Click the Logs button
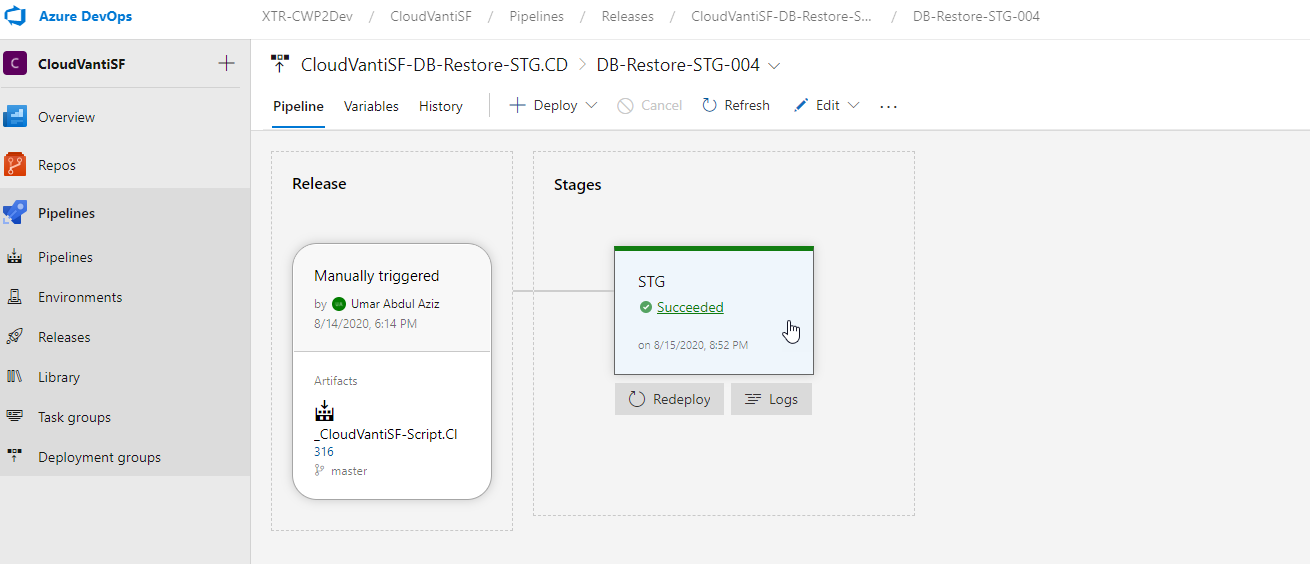Screen dimensions: 1310x564 [x=771, y=399]
